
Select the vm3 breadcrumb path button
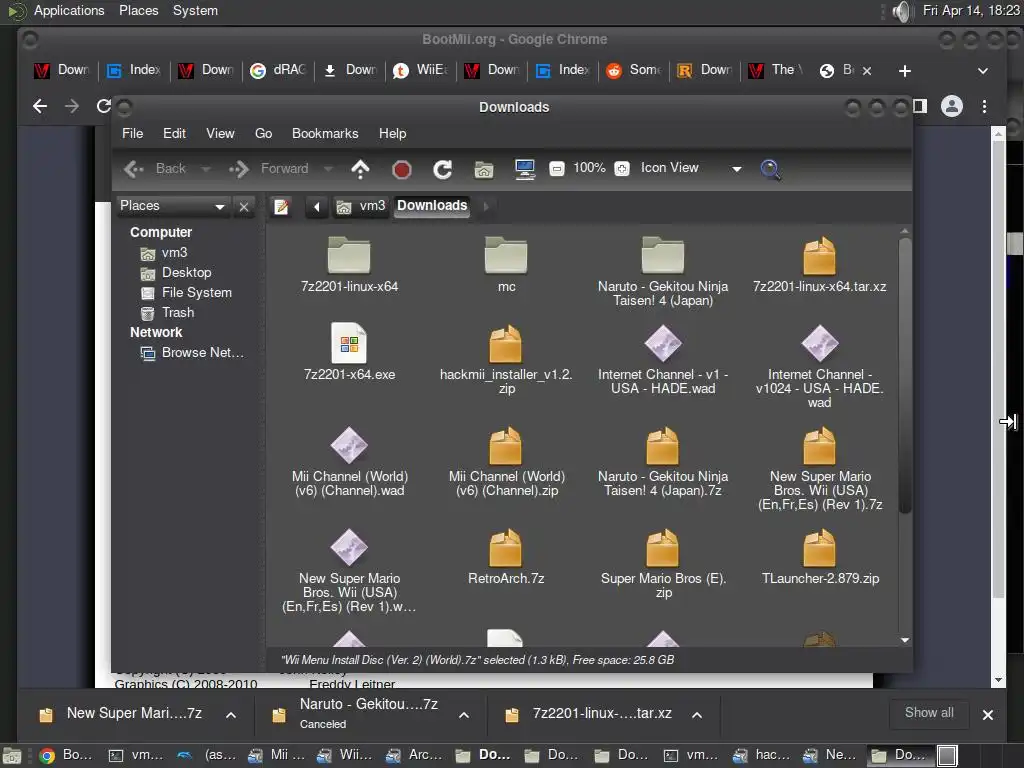pos(361,206)
